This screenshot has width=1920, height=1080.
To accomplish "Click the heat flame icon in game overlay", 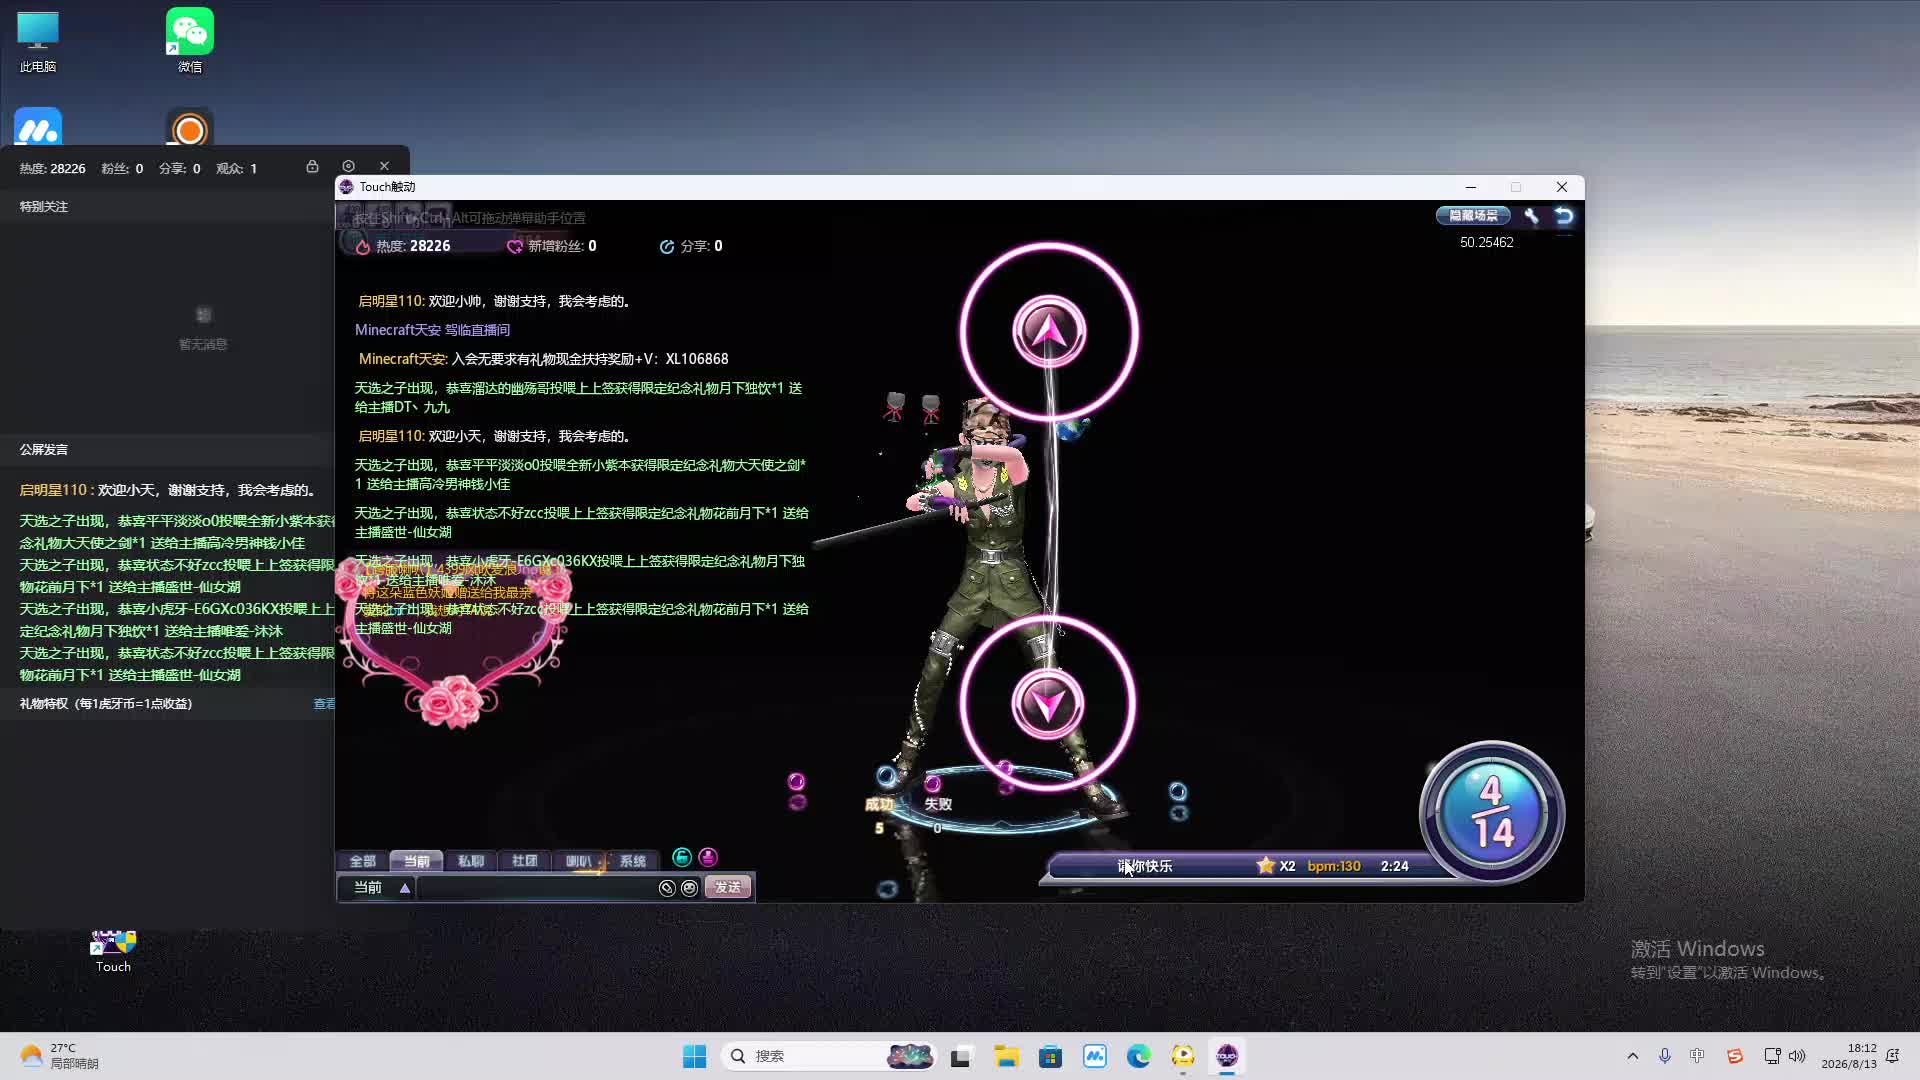I will [x=363, y=247].
